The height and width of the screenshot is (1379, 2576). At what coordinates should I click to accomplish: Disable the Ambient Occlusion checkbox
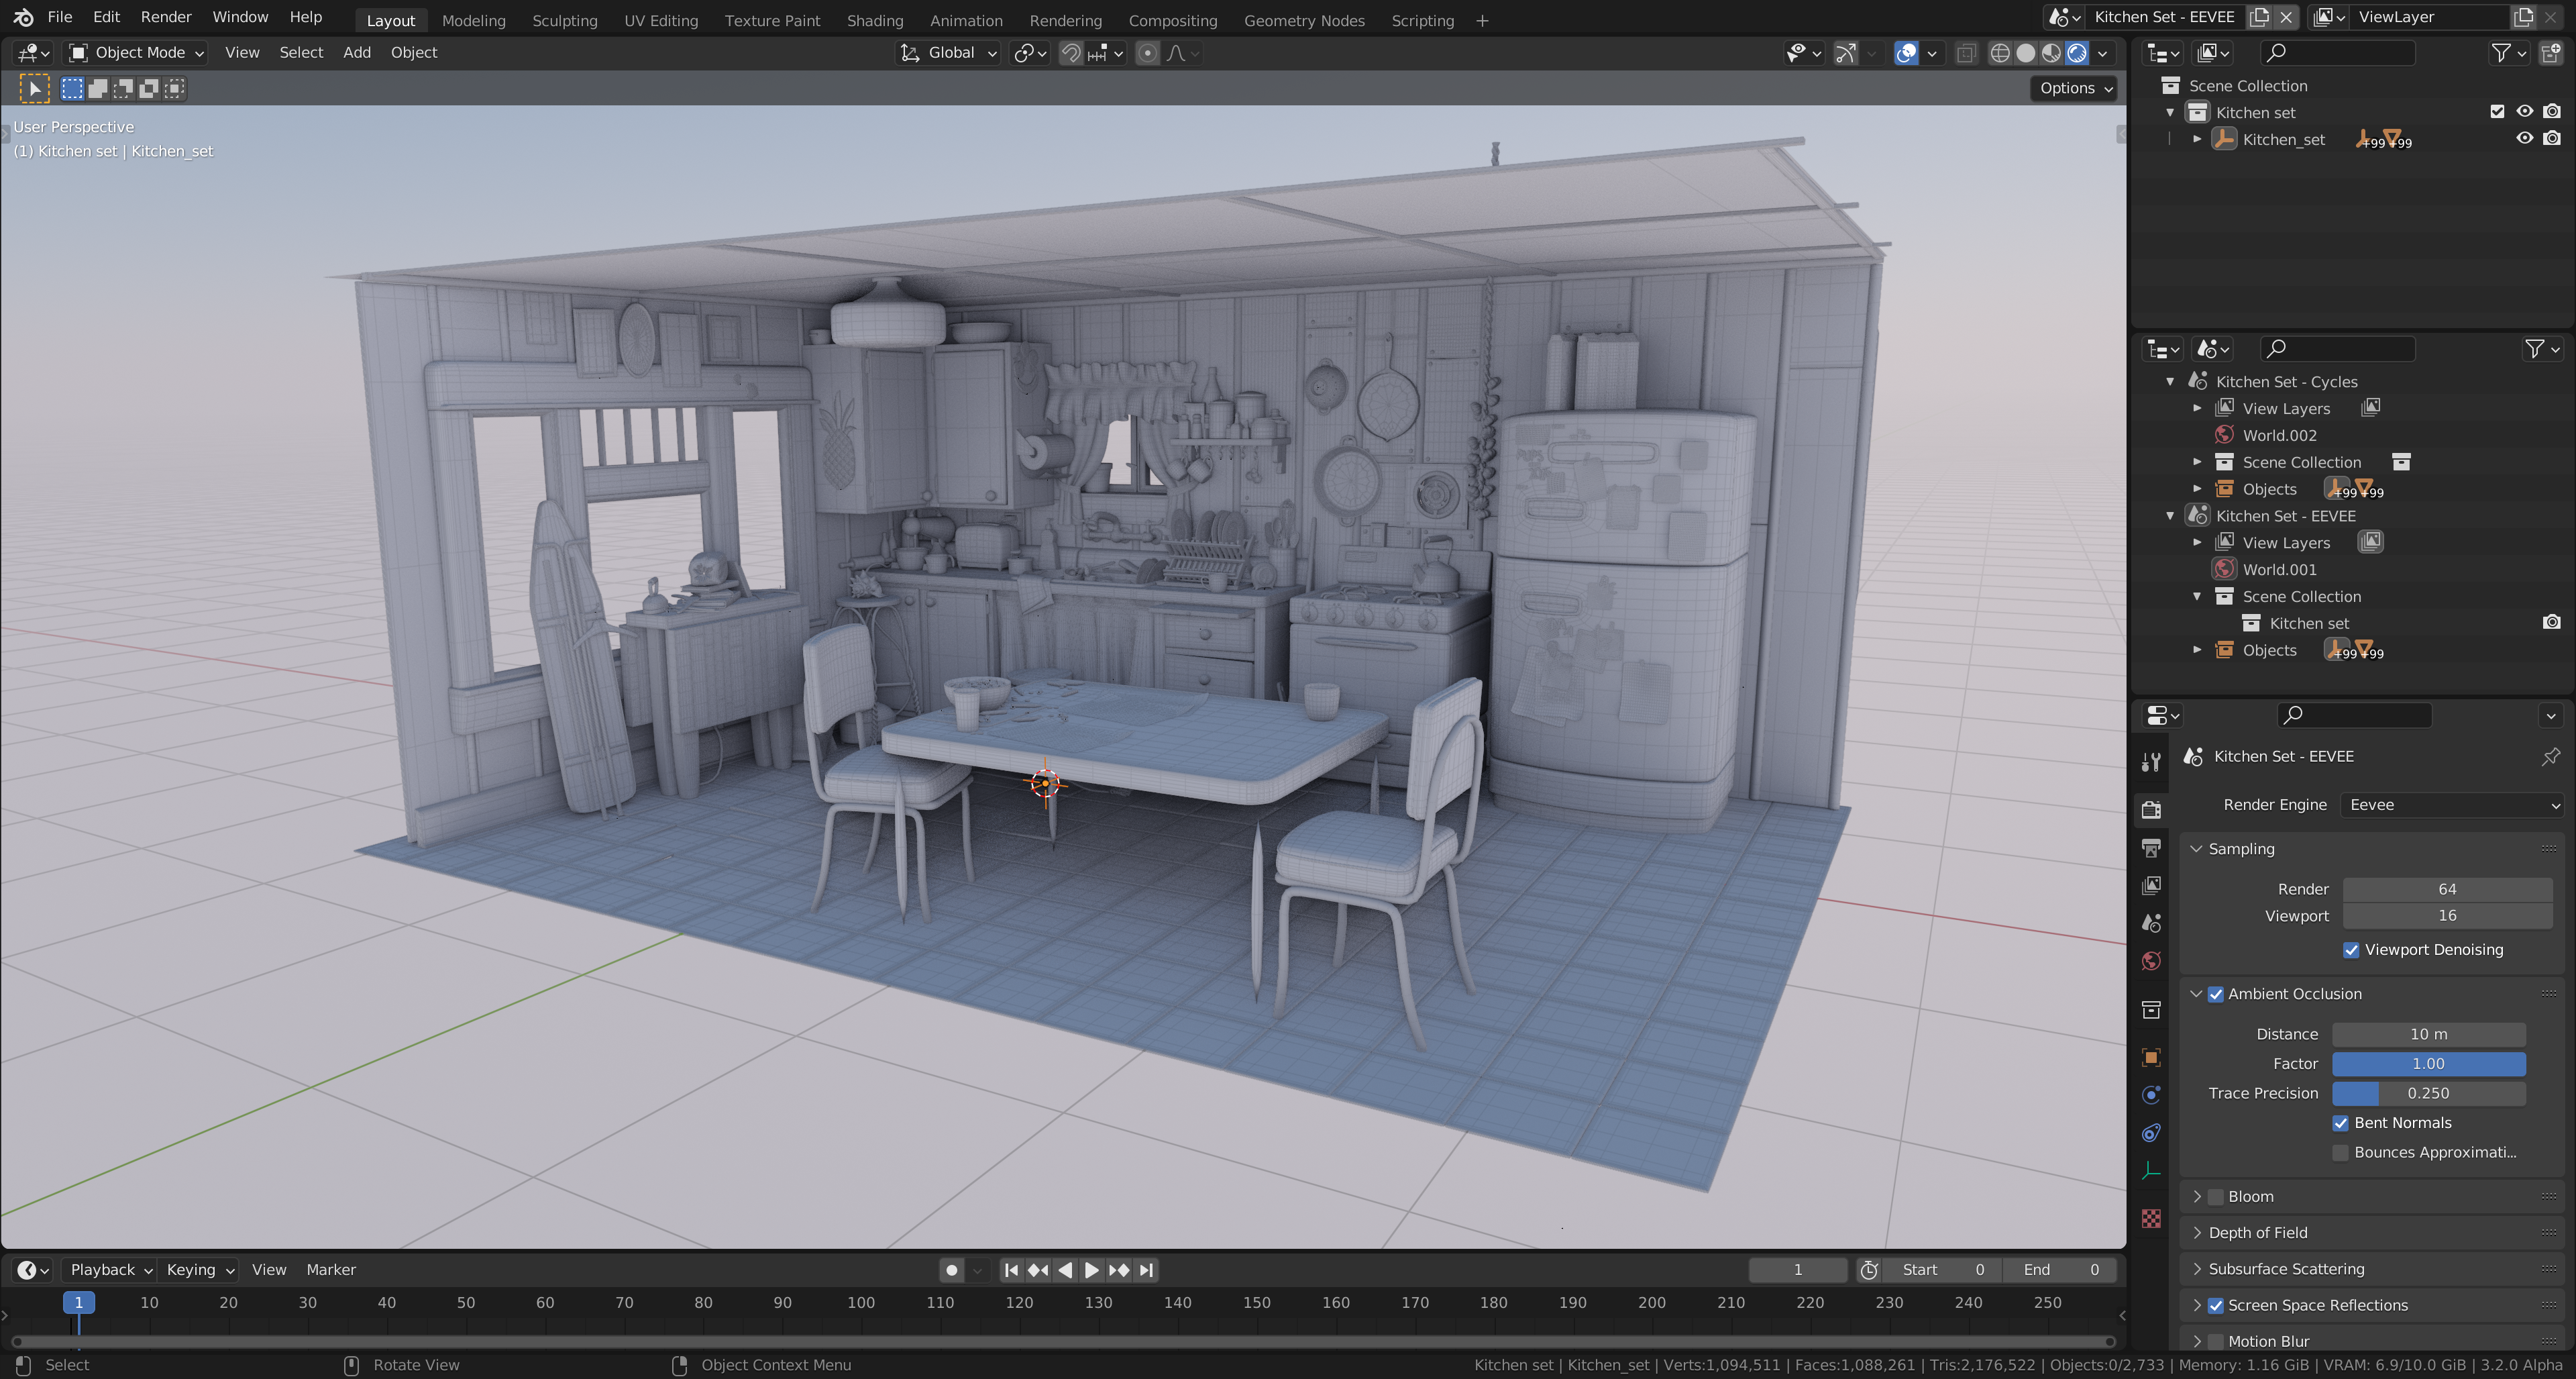(x=2215, y=994)
